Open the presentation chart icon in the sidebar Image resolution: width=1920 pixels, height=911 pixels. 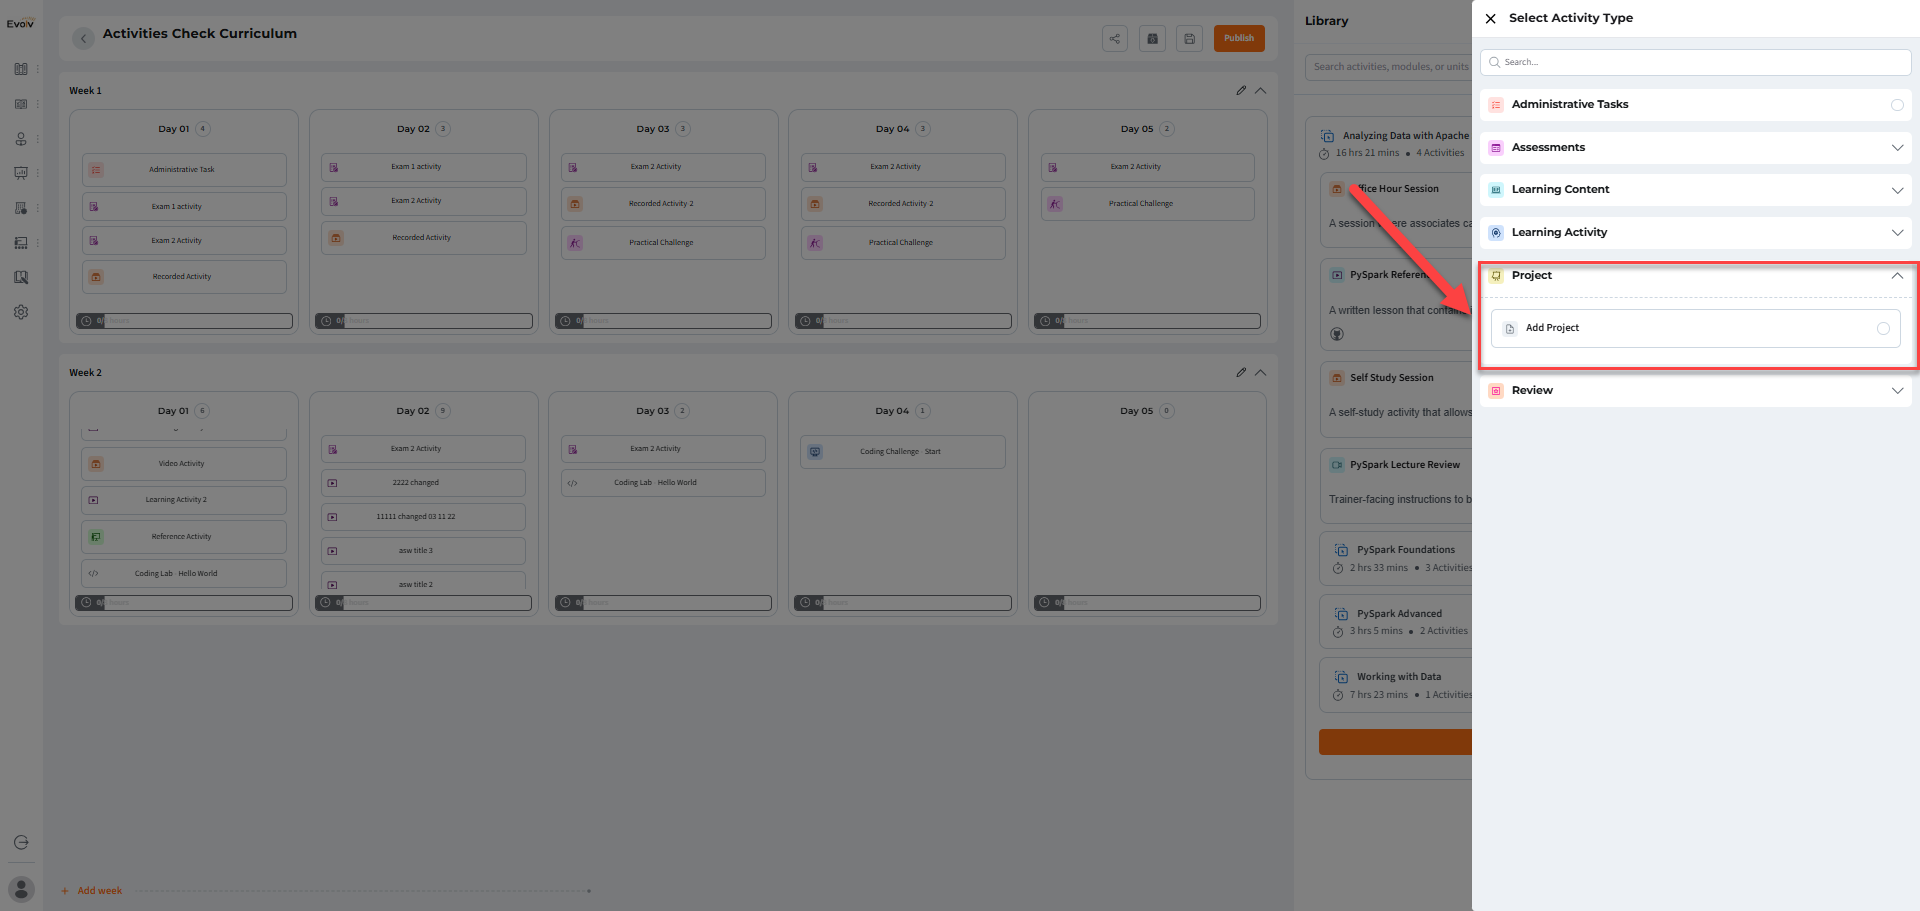pyautogui.click(x=21, y=173)
